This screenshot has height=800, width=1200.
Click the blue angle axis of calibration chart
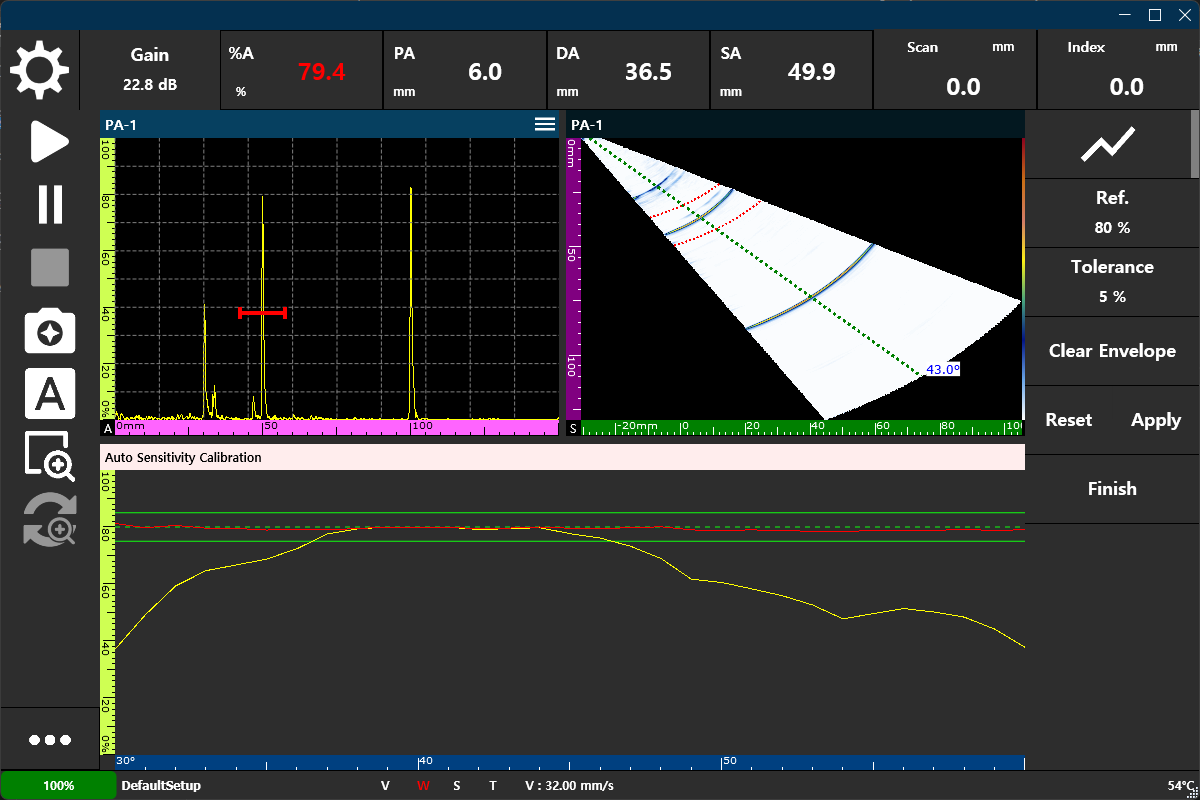[x=570, y=762]
